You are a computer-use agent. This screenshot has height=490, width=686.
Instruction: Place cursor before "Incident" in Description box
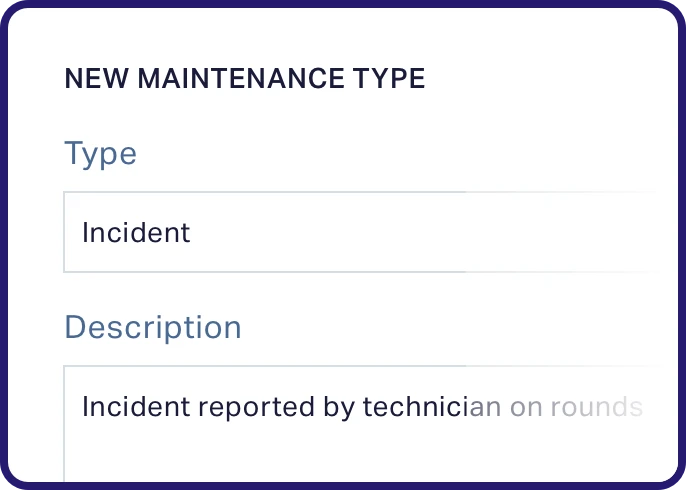82,407
